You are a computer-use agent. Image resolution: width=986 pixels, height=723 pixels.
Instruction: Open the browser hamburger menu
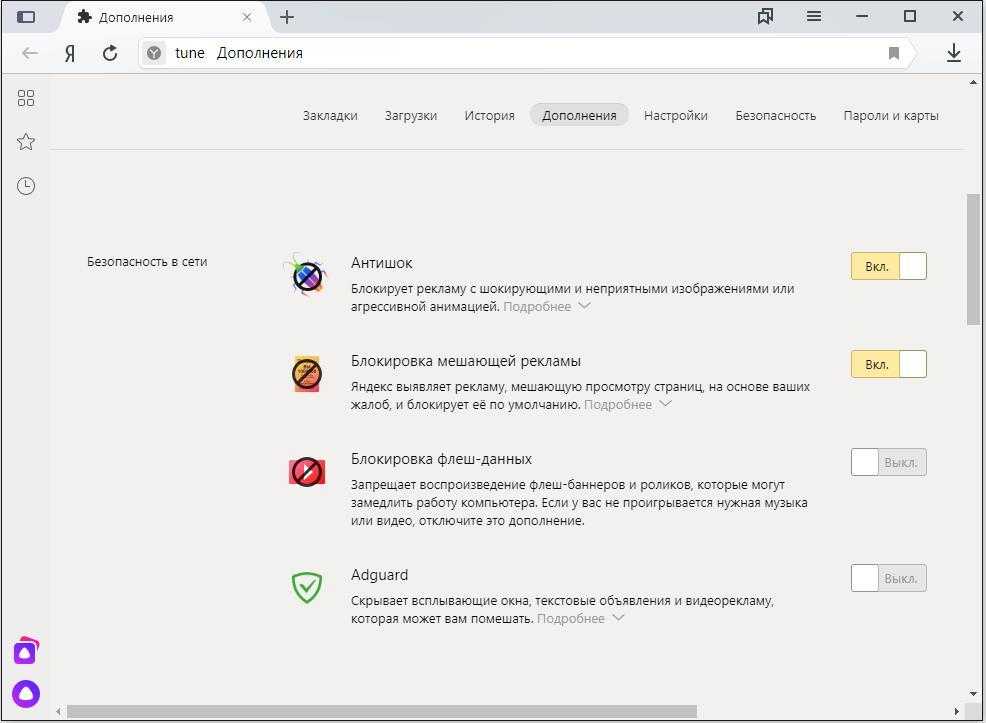click(814, 17)
